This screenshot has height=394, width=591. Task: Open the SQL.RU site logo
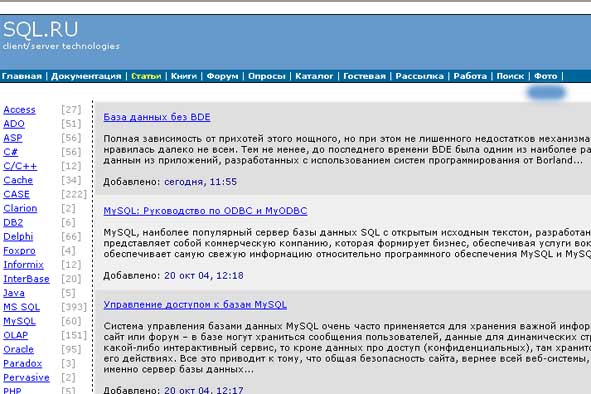(41, 29)
